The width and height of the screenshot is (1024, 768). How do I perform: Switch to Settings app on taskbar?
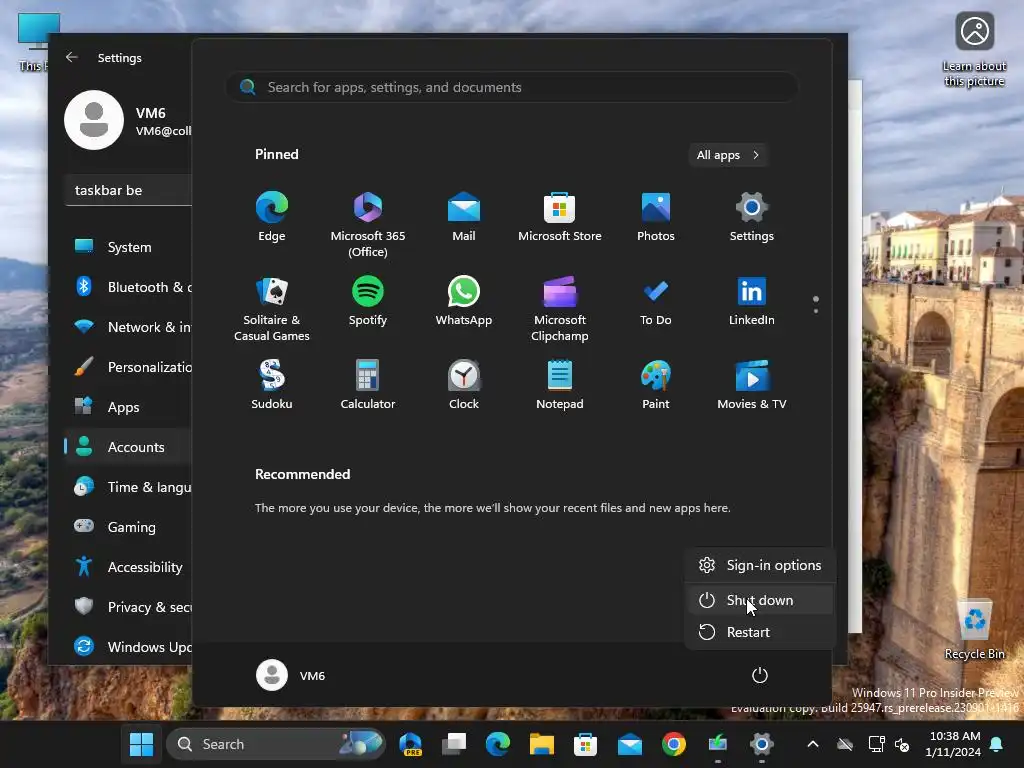[761, 744]
